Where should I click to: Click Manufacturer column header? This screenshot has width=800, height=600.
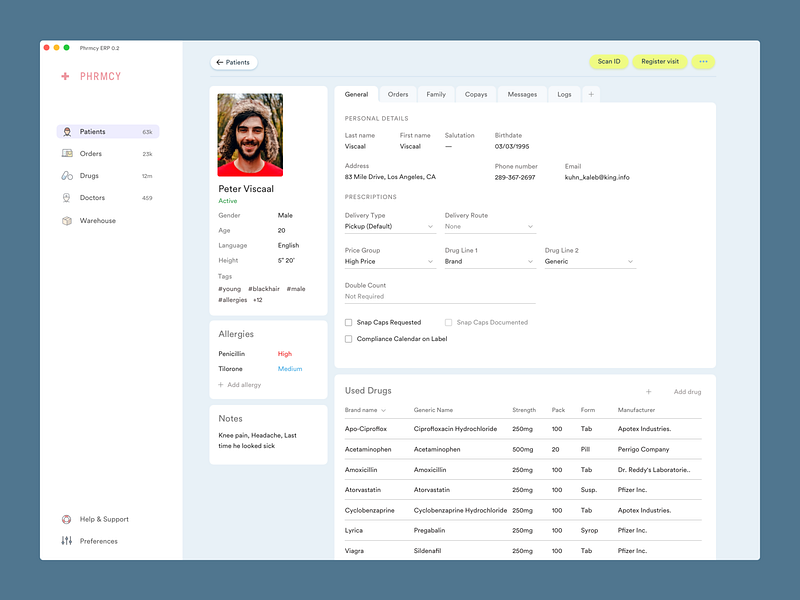[x=636, y=410]
